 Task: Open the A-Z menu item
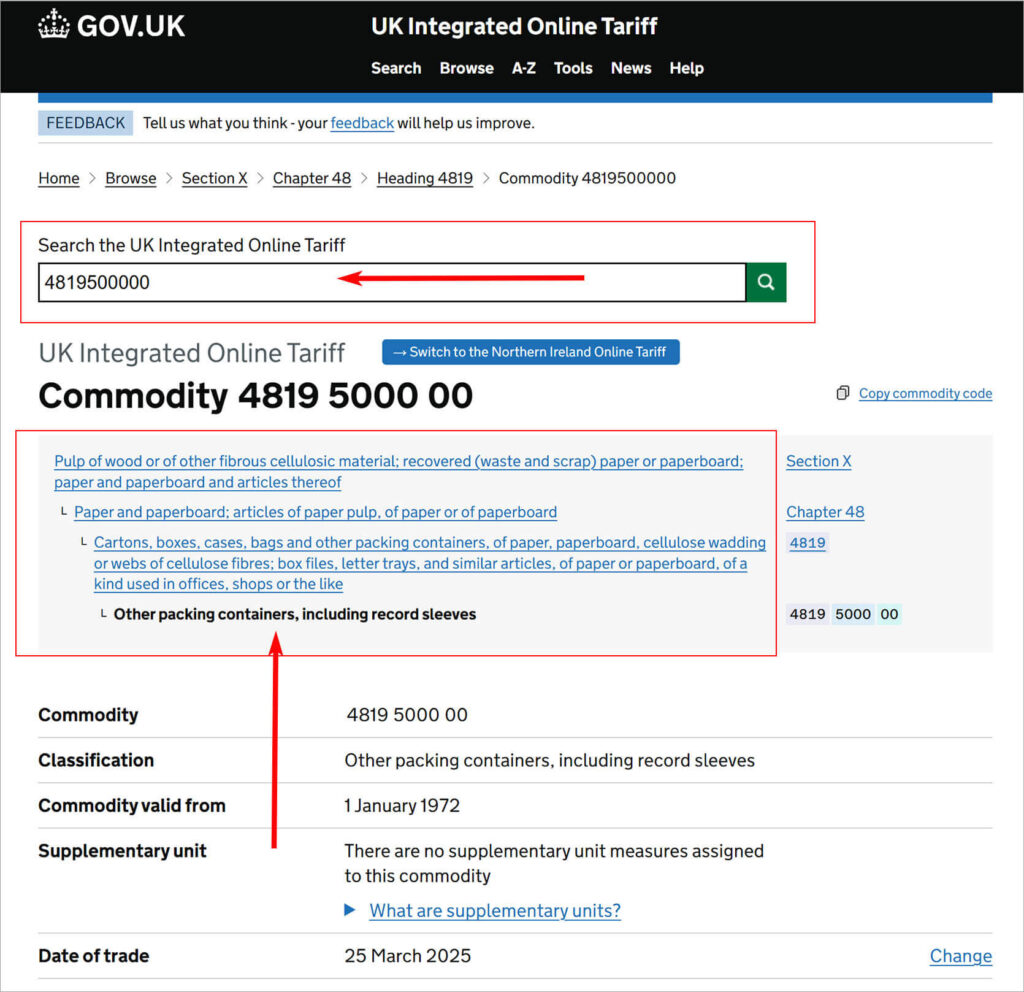[x=524, y=68]
